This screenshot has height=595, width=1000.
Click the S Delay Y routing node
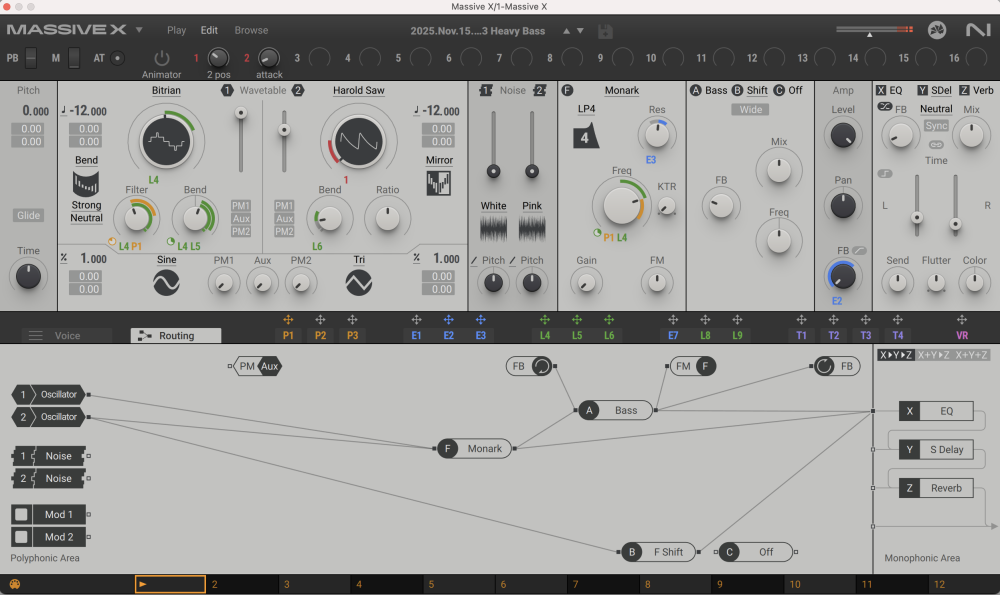click(936, 450)
